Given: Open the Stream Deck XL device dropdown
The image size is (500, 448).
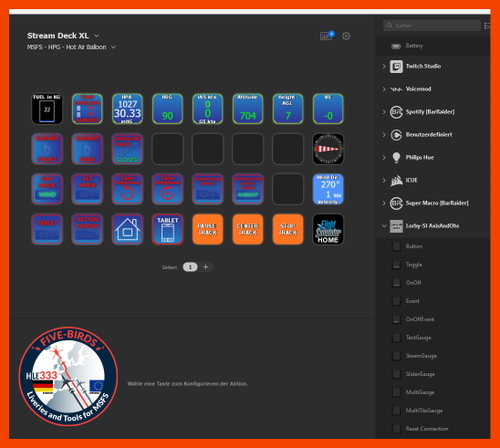Looking at the screenshot, I should click(96, 36).
